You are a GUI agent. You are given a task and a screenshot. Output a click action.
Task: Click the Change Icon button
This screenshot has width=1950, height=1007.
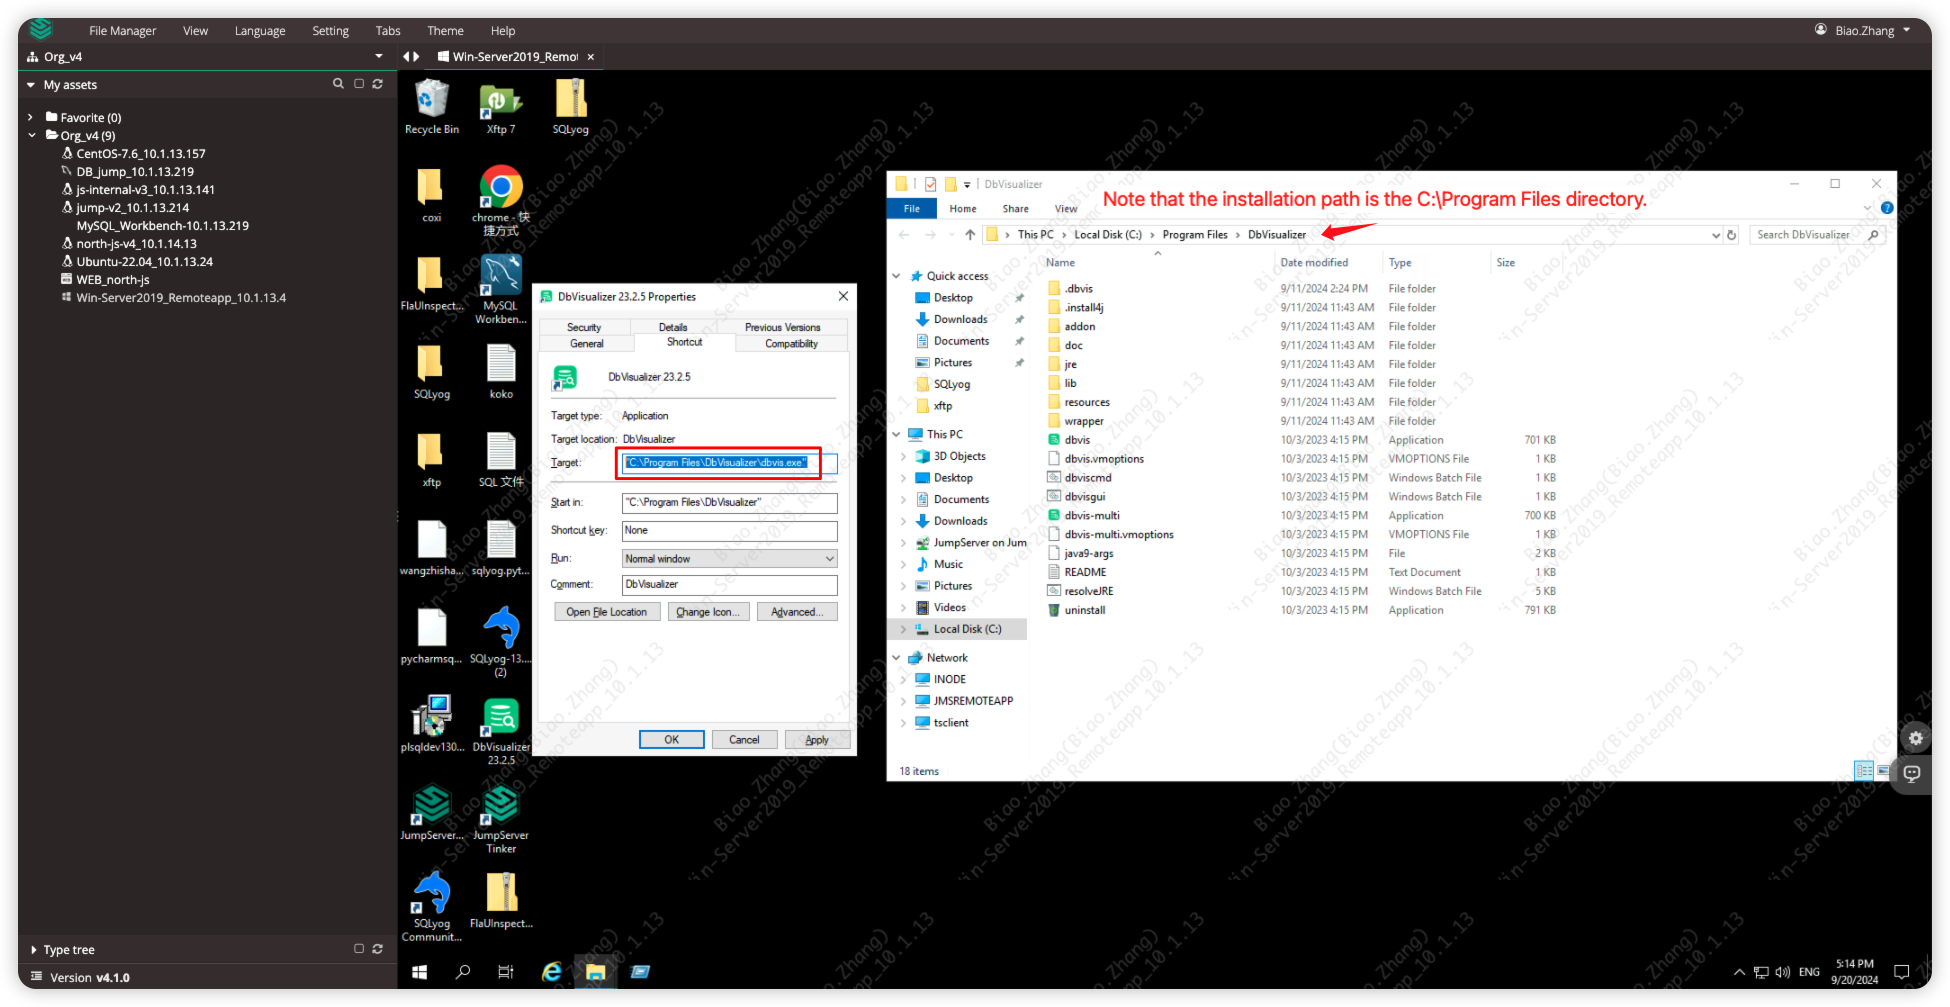tap(707, 612)
